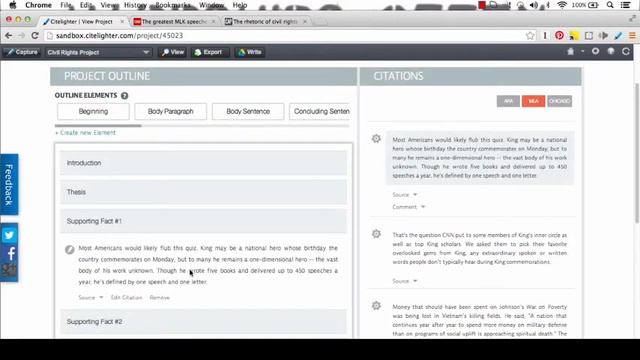Click gear icon for 'That's the question' citation
640x360 pixels.
376,234
